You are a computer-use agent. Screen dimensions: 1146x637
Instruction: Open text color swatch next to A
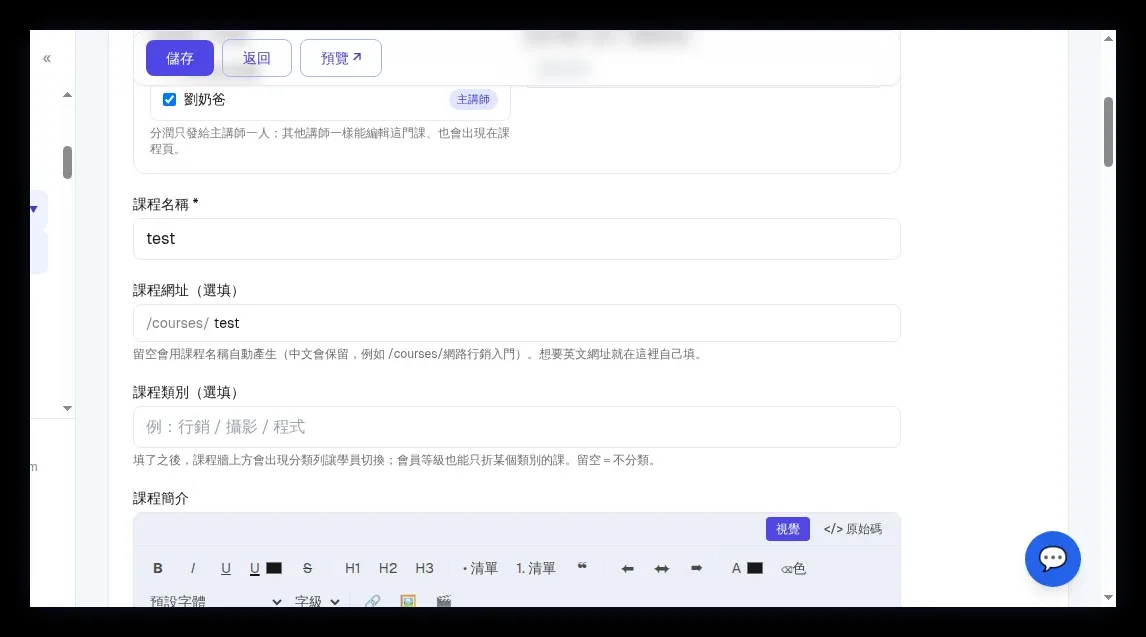click(755, 568)
